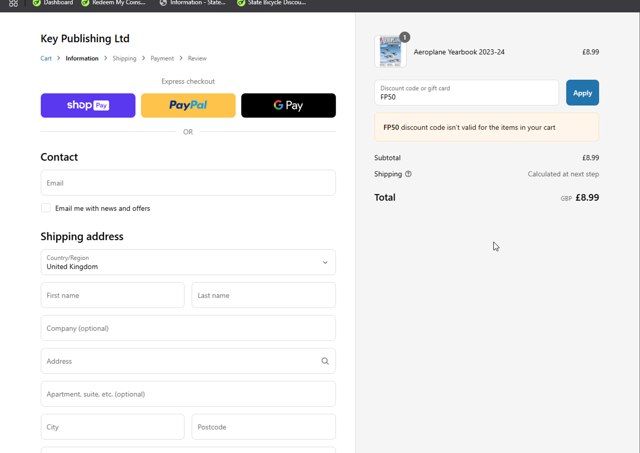The height and width of the screenshot is (453, 640).
Task: Enable Email me with news and offers
Action: pos(46,208)
